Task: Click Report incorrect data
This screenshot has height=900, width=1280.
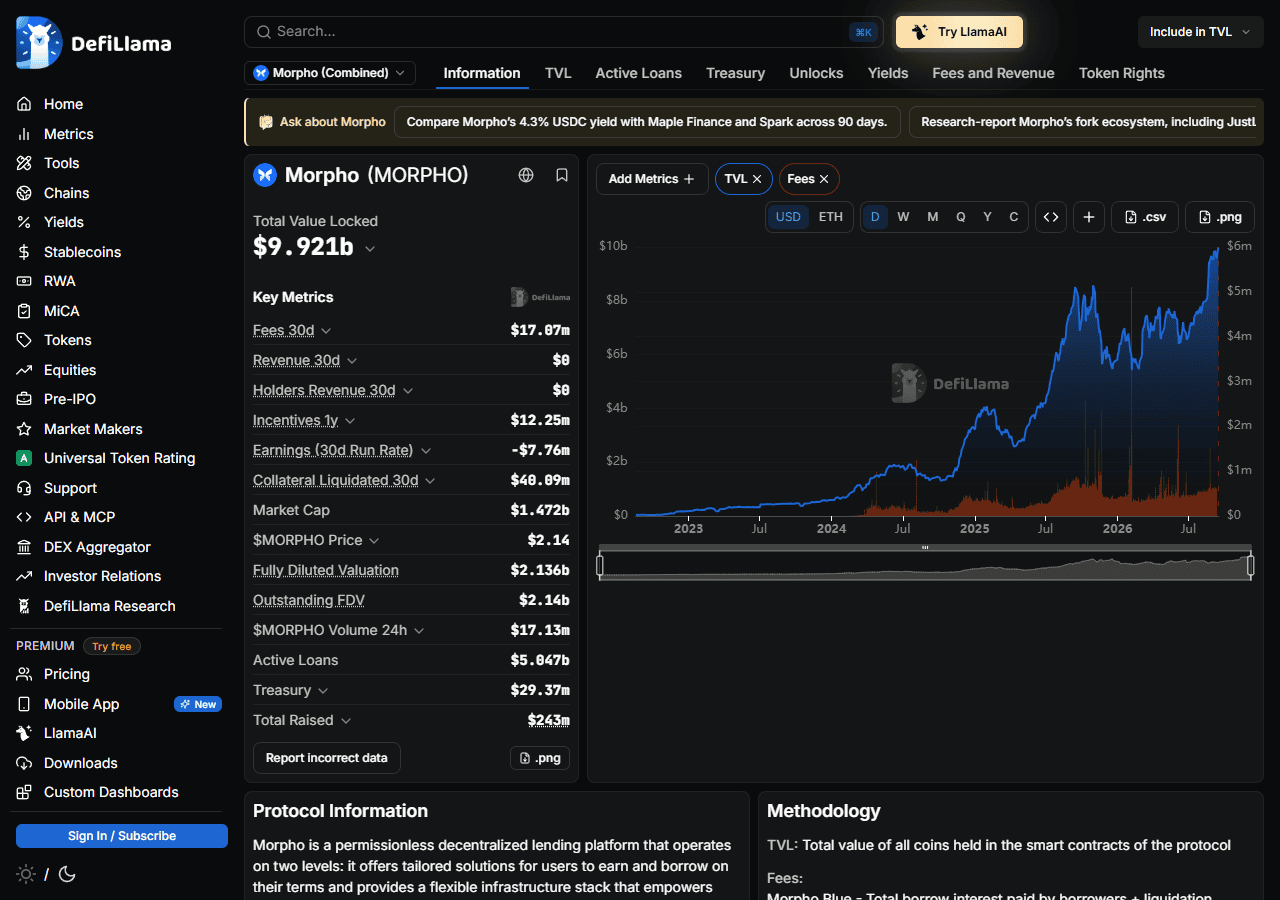Action: (327, 758)
